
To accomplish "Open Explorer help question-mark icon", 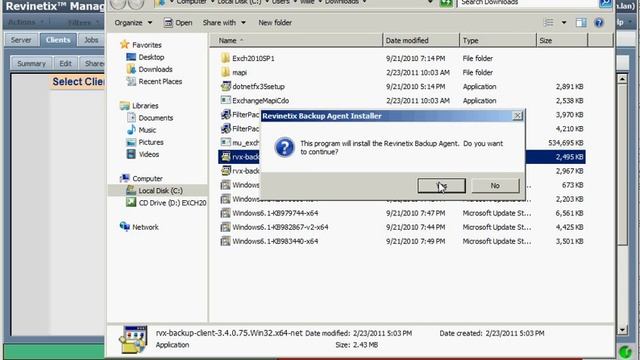I will [599, 22].
